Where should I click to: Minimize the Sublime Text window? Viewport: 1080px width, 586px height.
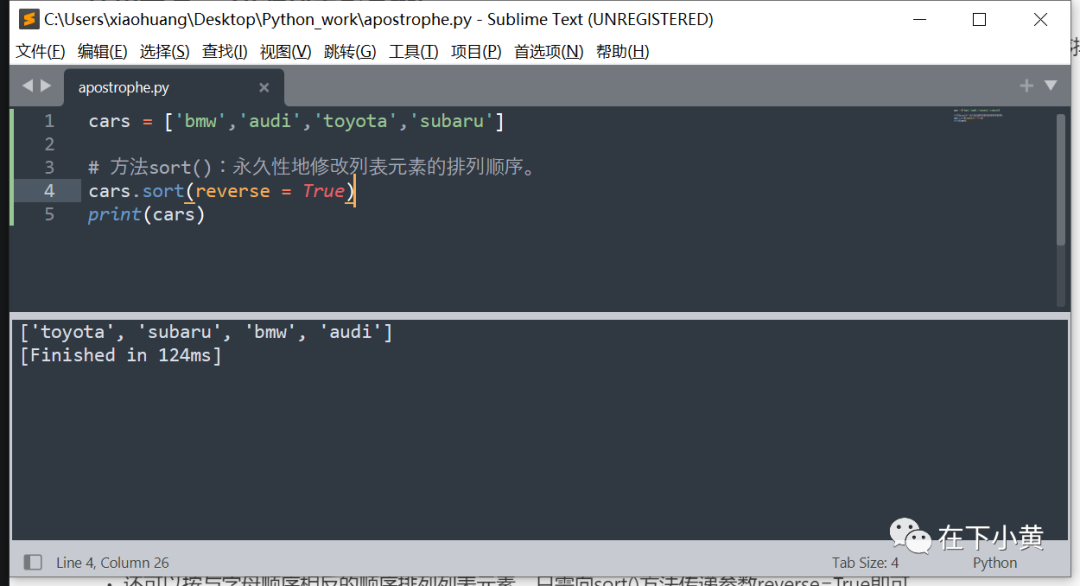[920, 19]
